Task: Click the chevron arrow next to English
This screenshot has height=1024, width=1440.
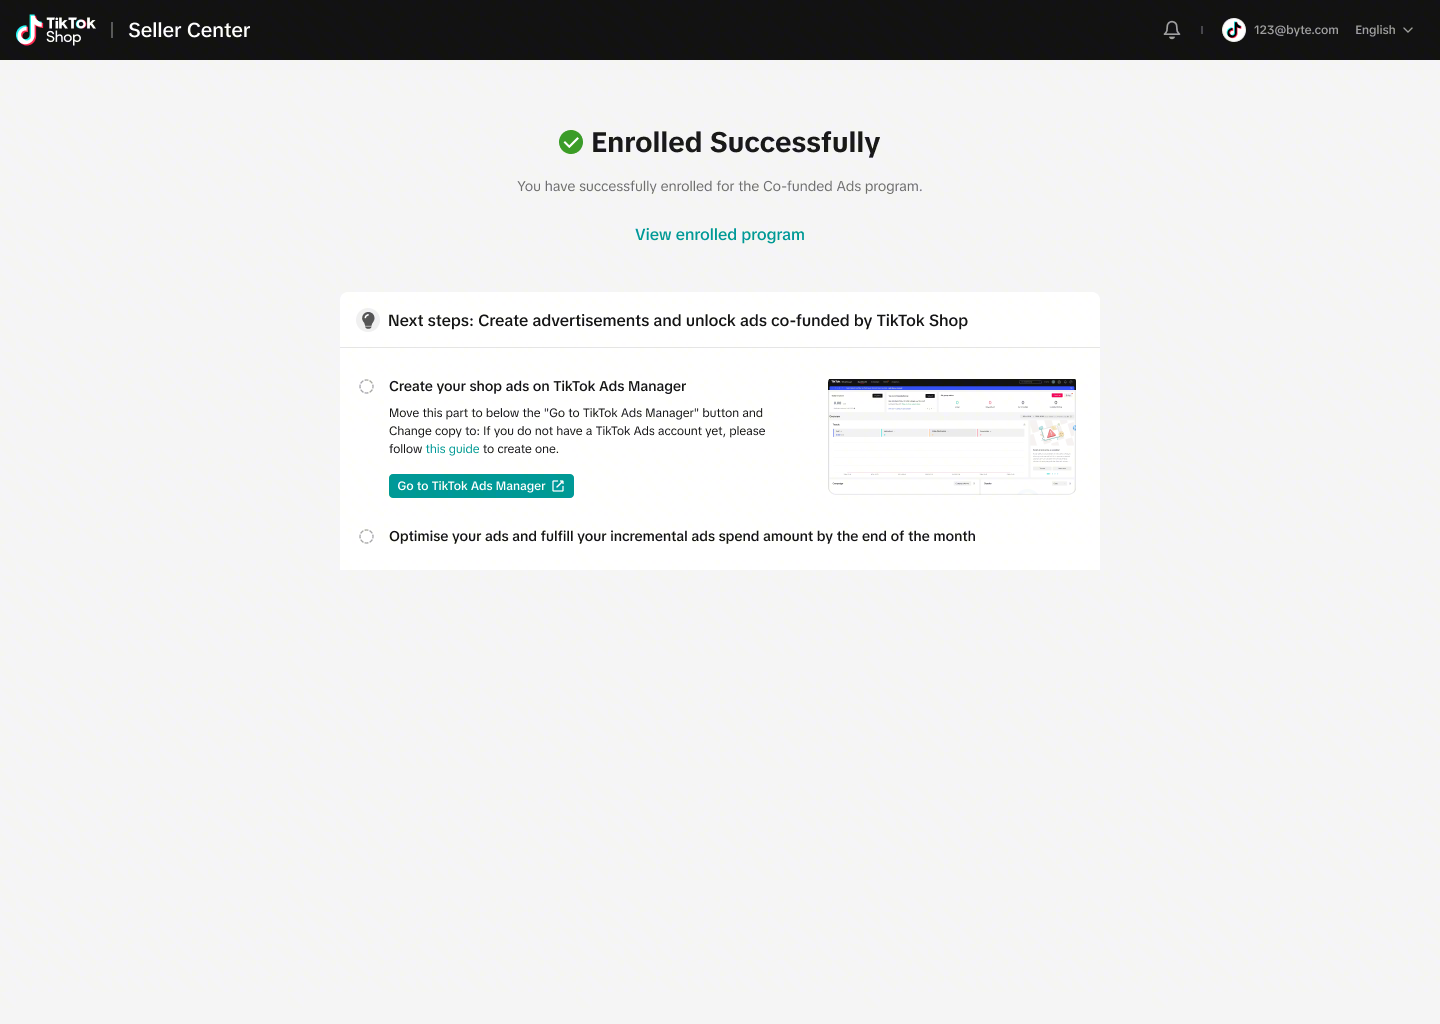Action: (x=1408, y=30)
